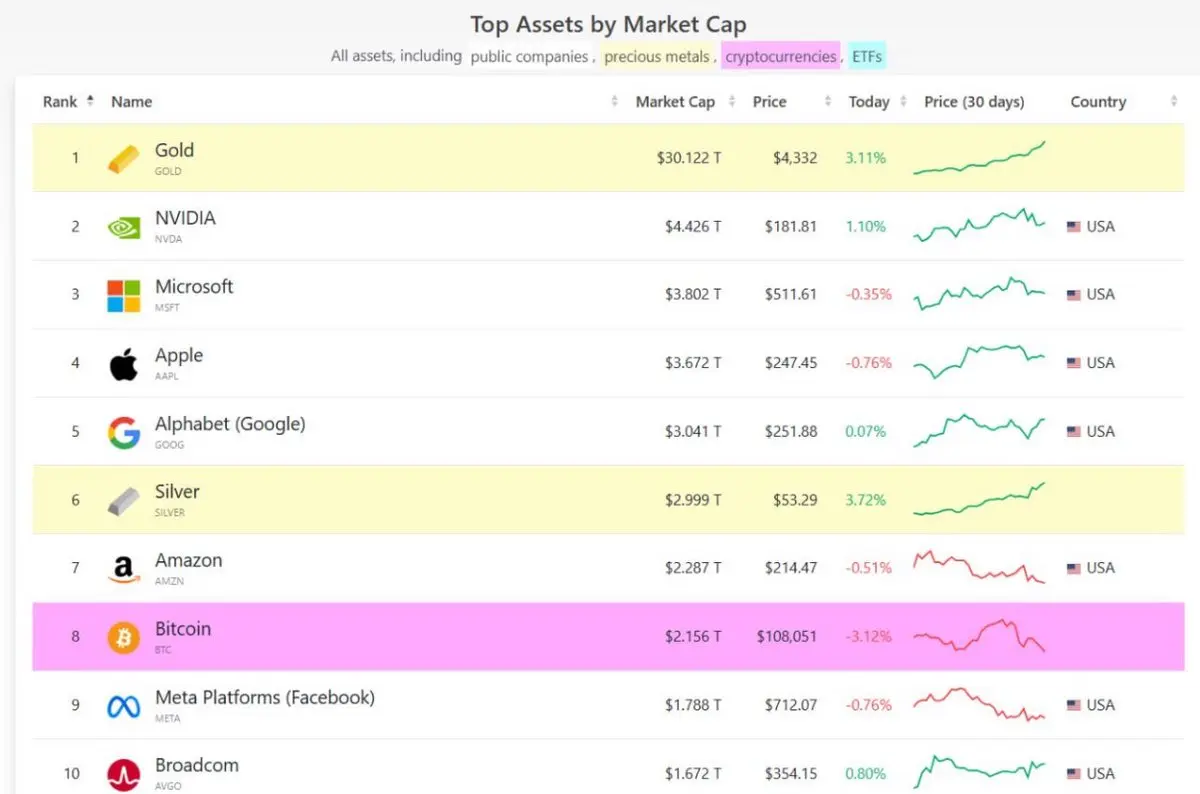This screenshot has width=1200, height=794.
Task: Click the Silver bar icon
Action: coord(124,500)
